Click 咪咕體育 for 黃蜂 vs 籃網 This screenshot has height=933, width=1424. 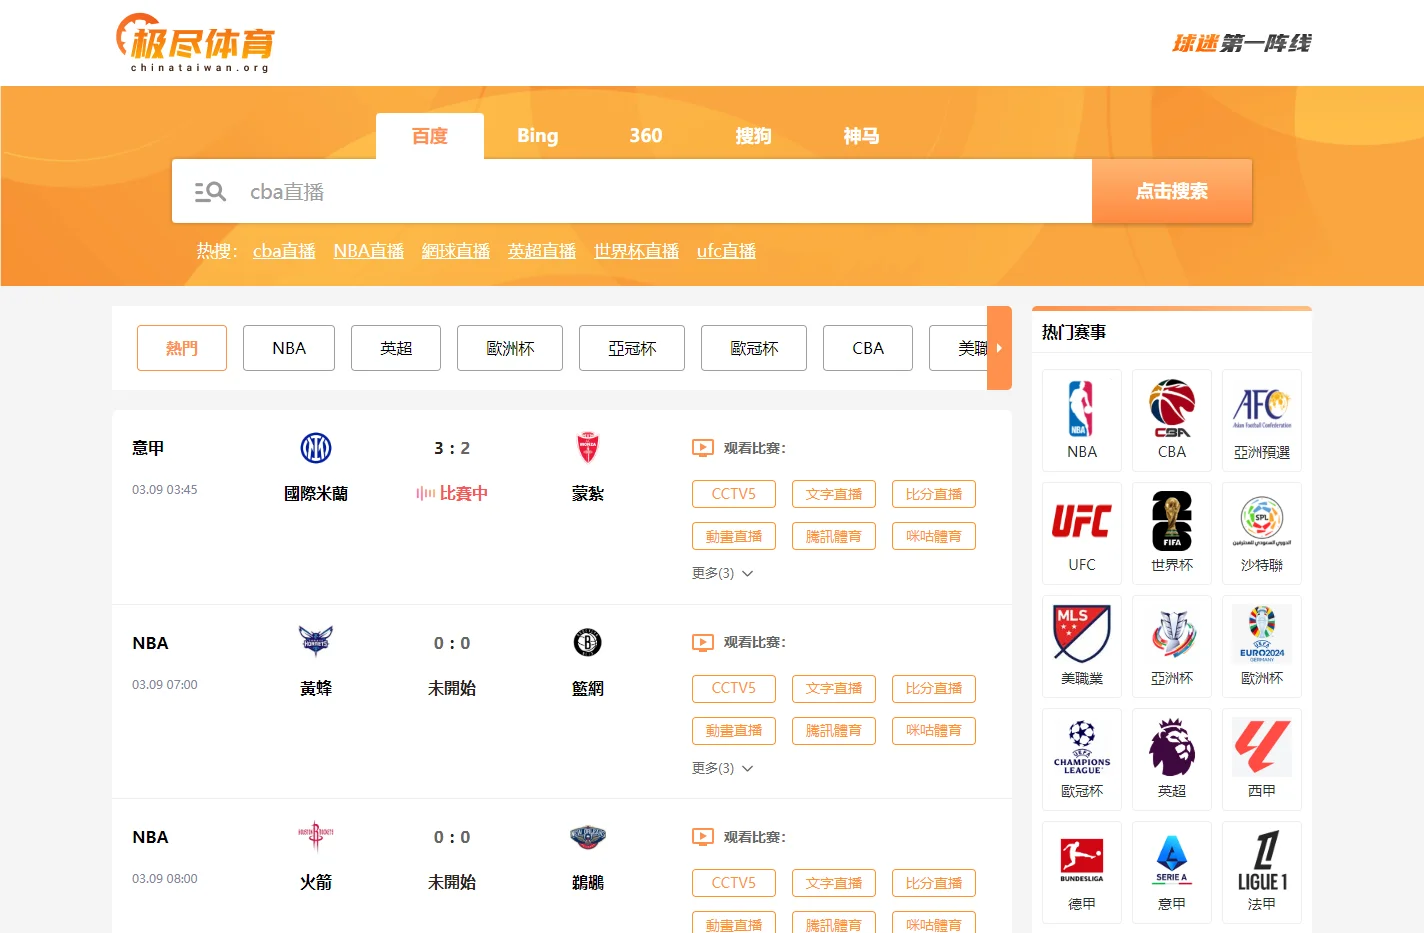(x=934, y=731)
